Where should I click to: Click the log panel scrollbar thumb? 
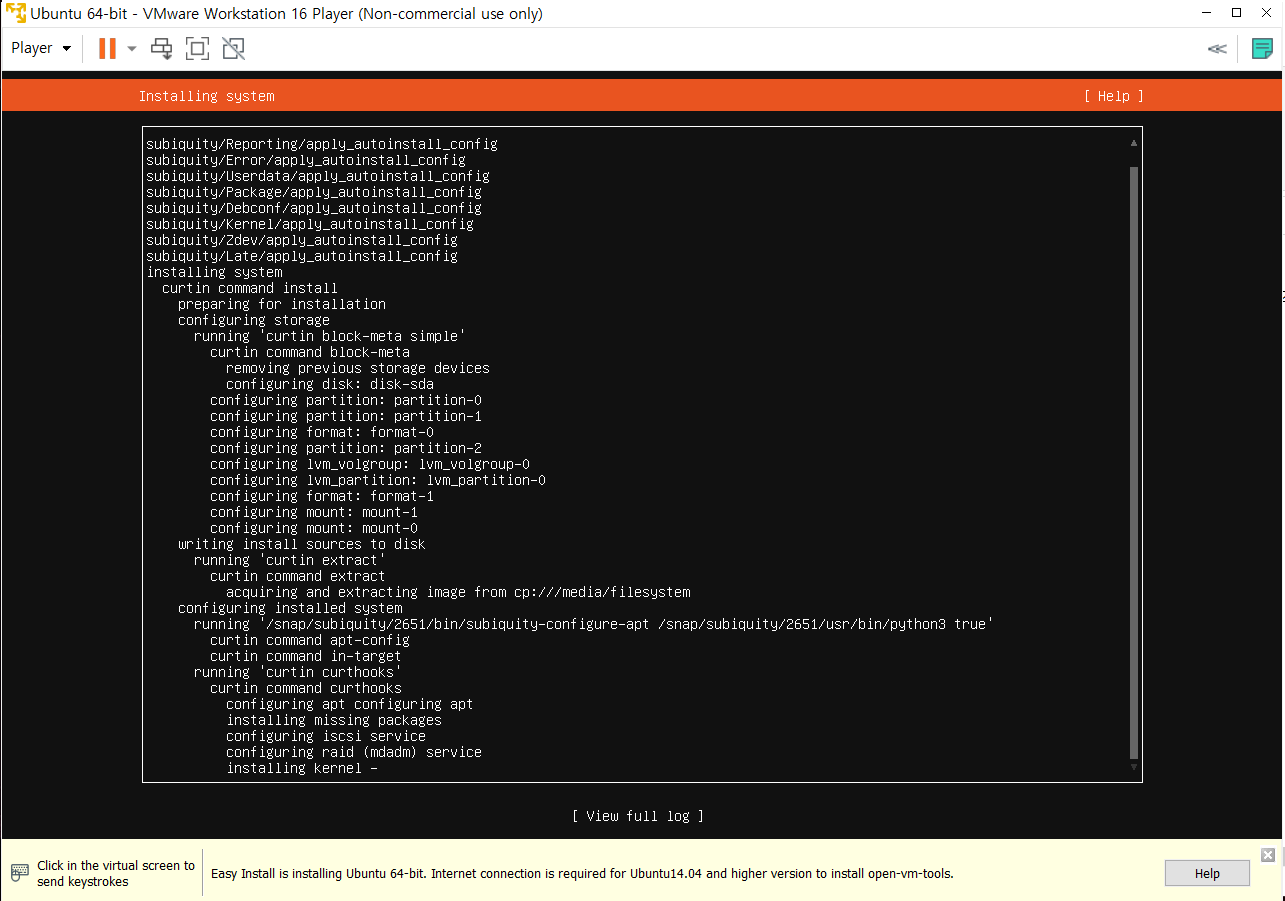(x=1133, y=463)
